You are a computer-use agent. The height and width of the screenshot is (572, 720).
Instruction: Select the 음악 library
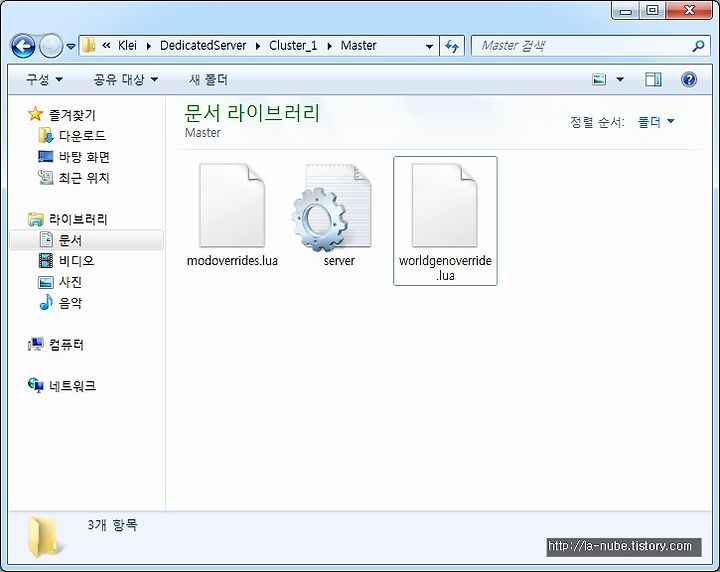click(70, 303)
